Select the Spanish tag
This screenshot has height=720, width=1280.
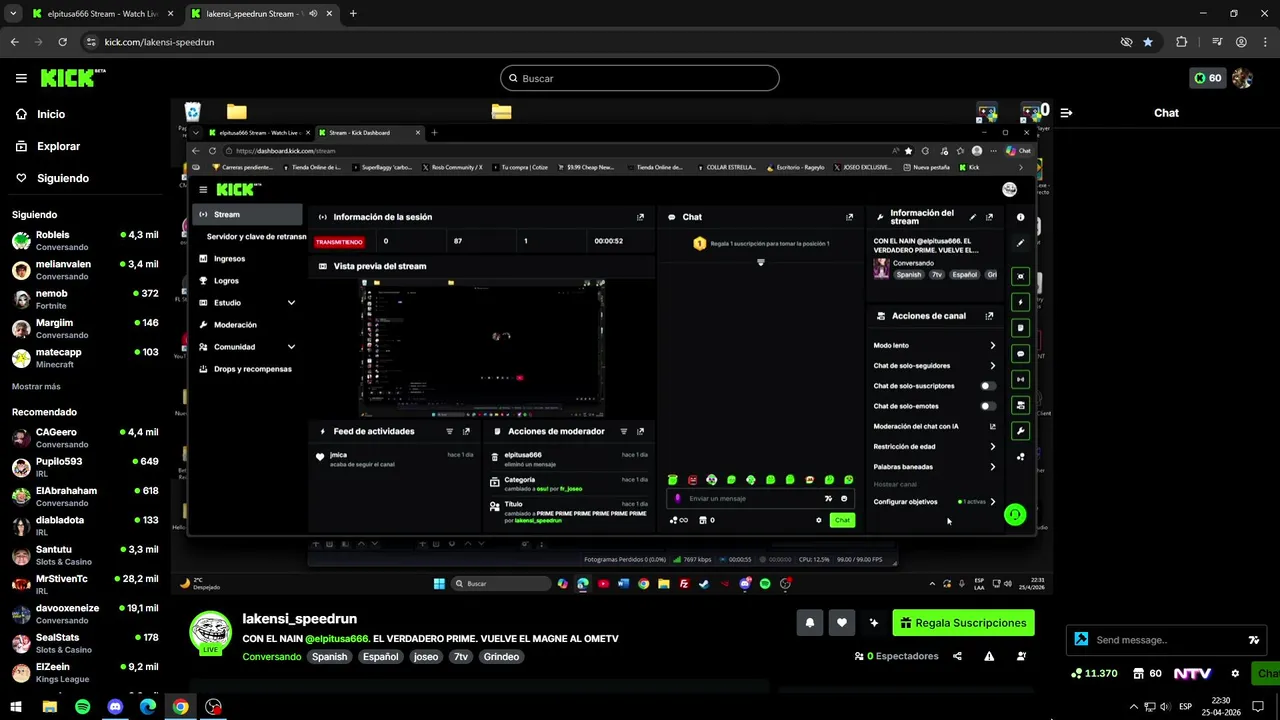coord(329,657)
